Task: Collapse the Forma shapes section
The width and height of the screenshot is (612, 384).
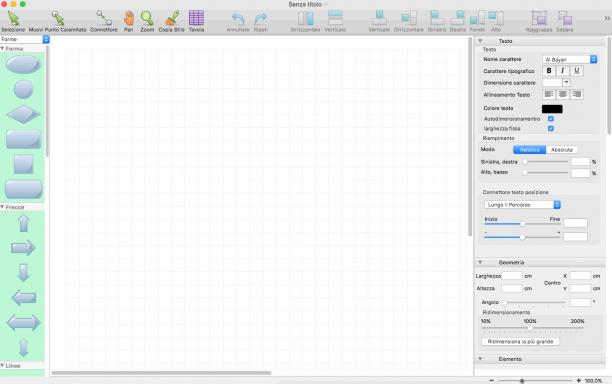Action: tap(2, 48)
